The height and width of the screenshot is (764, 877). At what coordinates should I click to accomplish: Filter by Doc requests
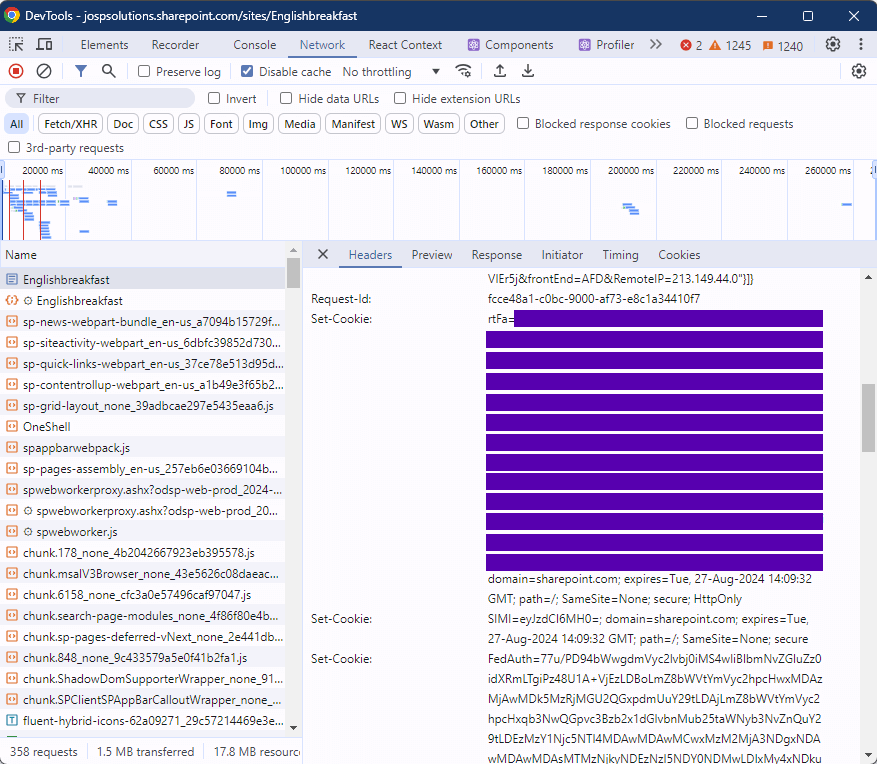pos(123,124)
